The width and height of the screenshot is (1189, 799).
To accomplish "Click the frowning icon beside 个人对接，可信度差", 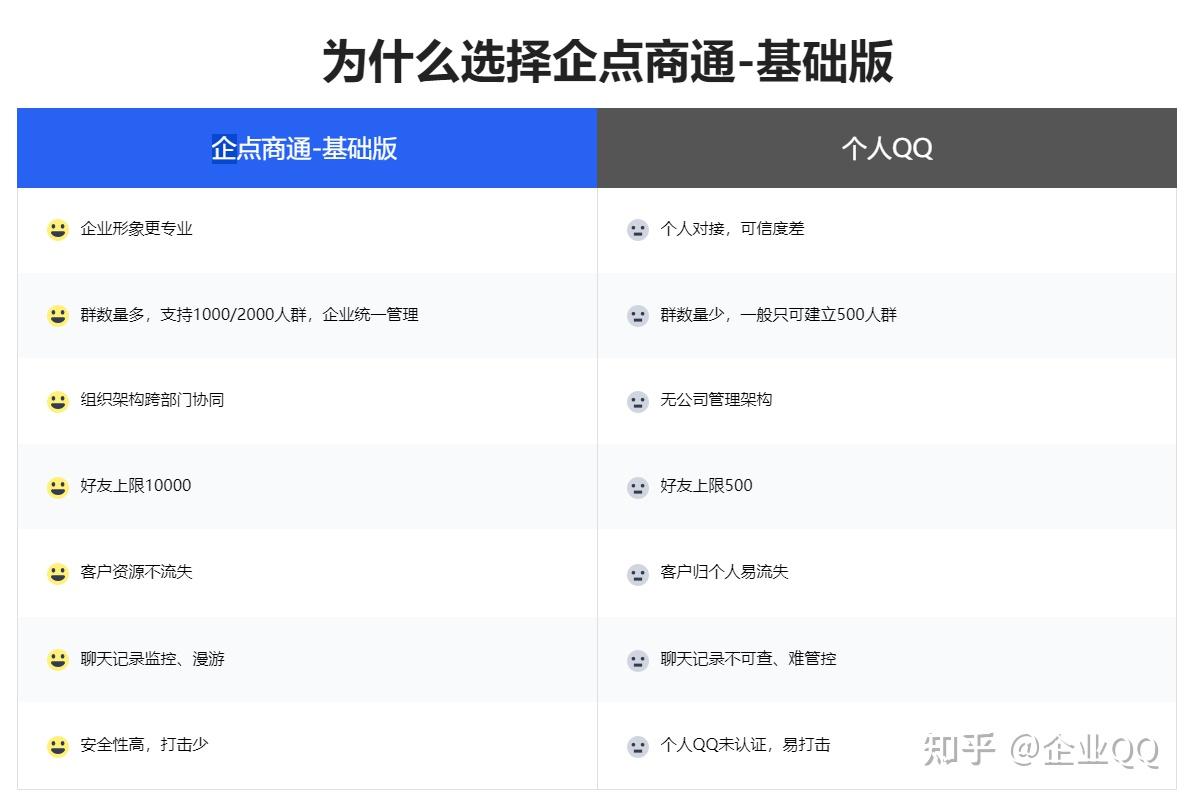I will pos(637,228).
